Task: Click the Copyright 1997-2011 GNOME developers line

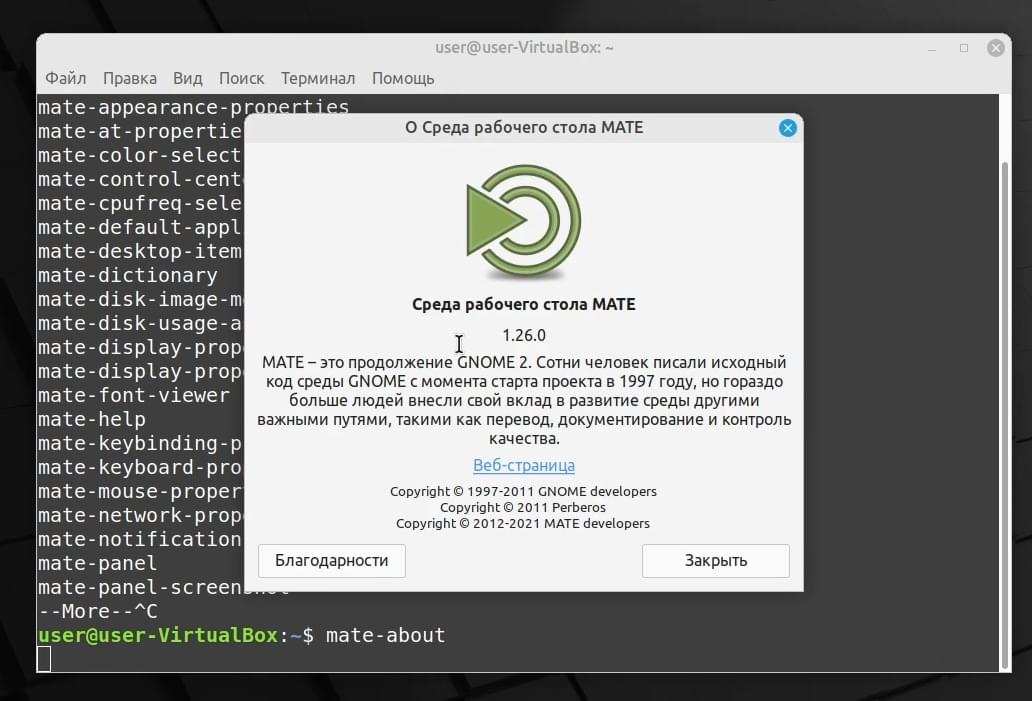Action: (x=523, y=492)
